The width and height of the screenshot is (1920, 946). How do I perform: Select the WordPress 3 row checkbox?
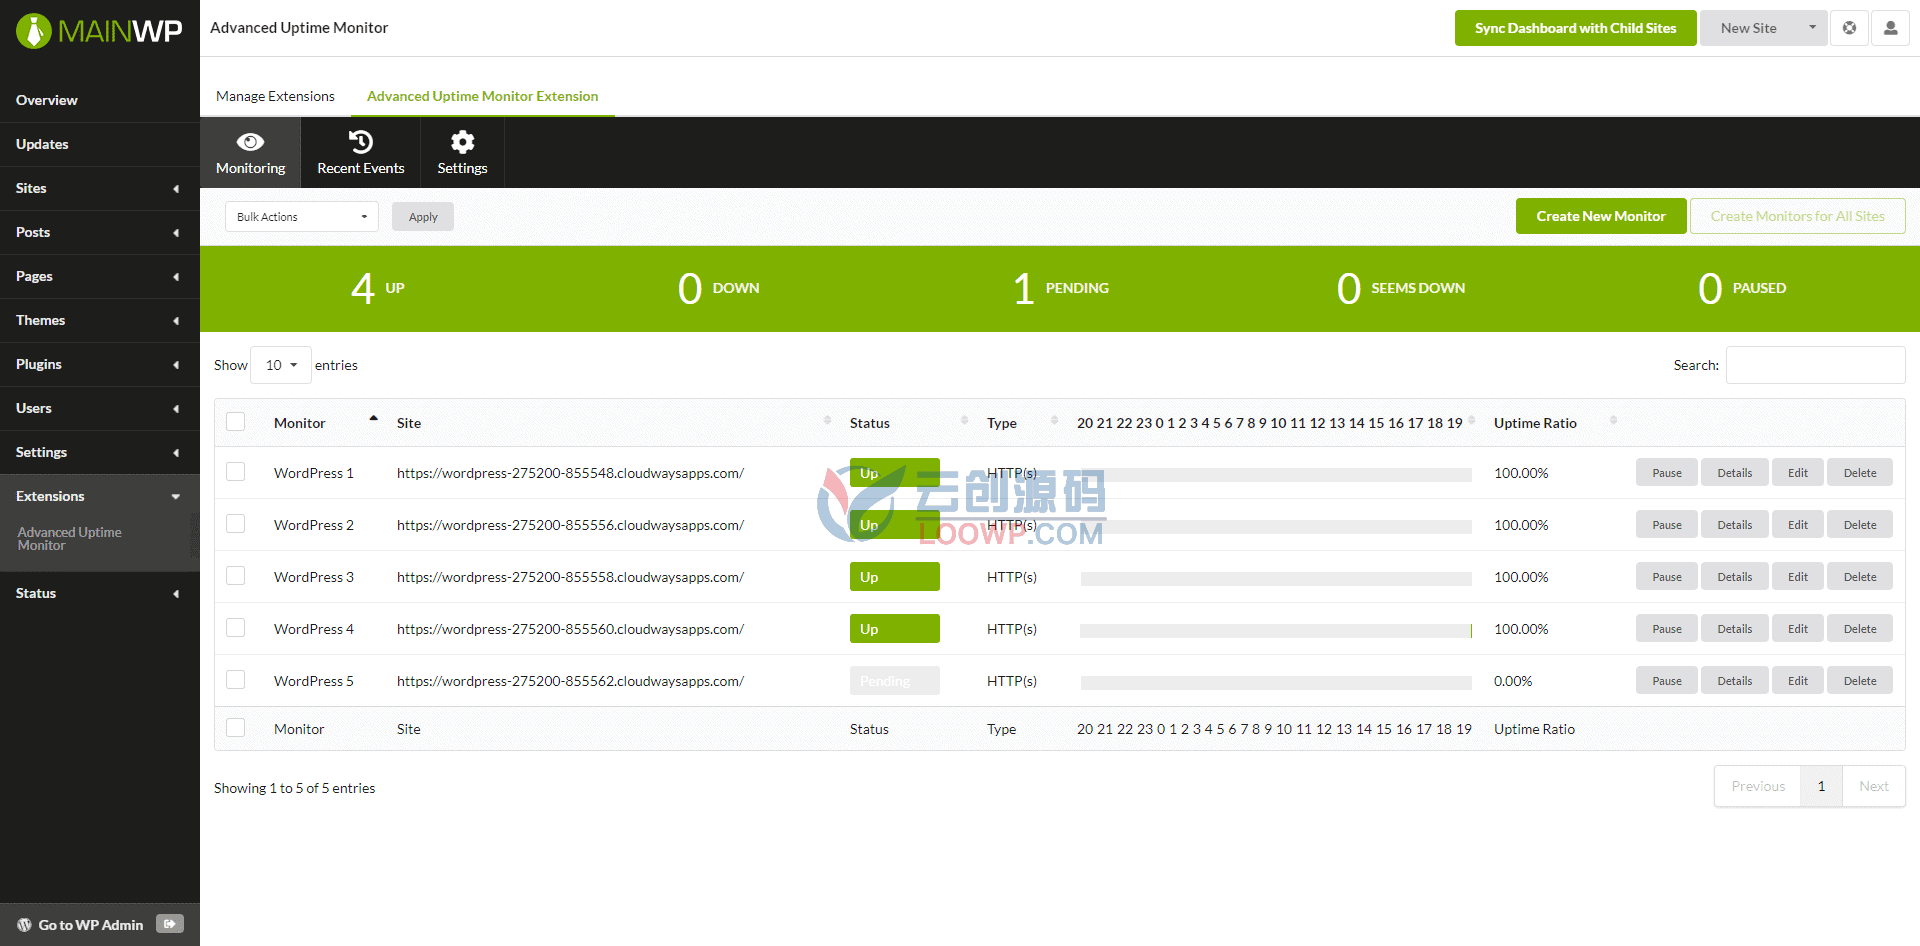(236, 576)
